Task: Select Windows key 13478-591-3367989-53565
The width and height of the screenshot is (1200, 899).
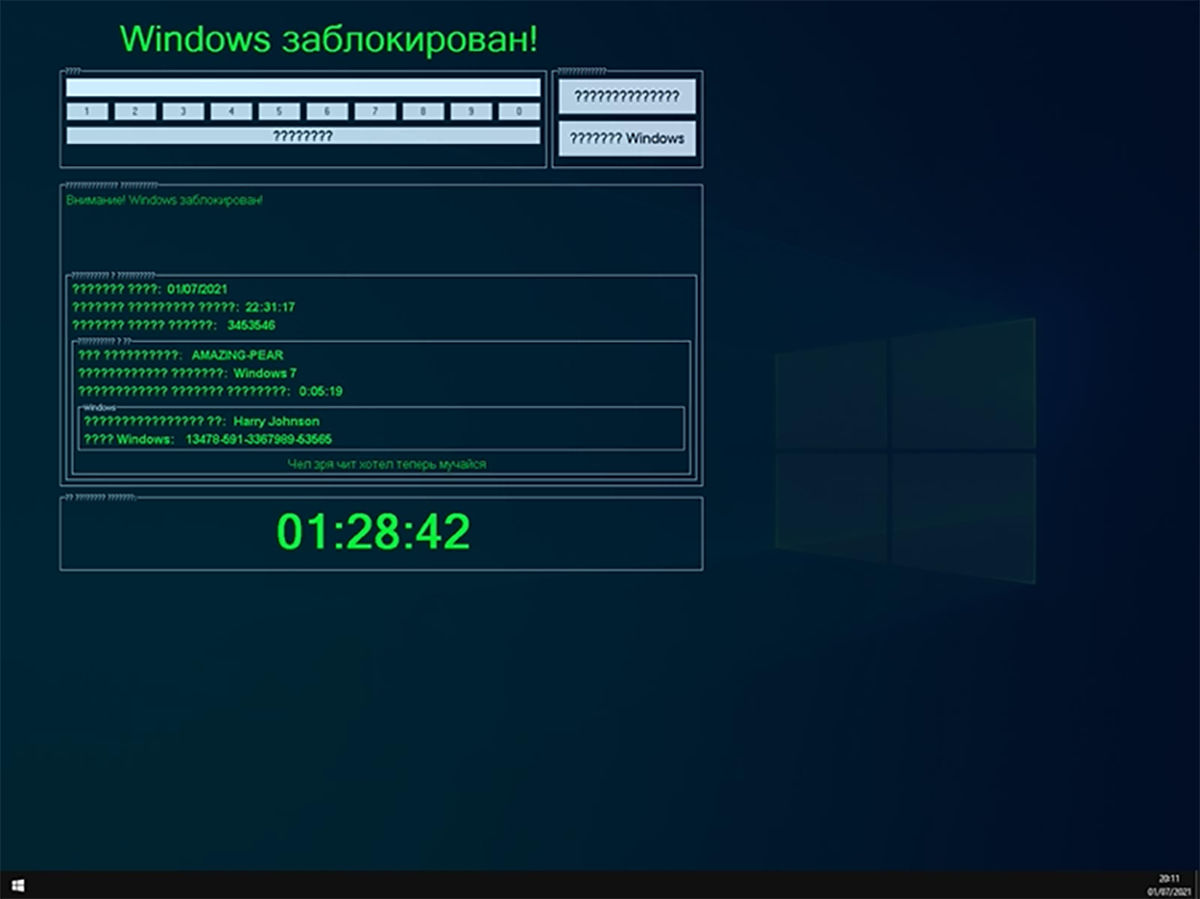Action: coord(259,439)
